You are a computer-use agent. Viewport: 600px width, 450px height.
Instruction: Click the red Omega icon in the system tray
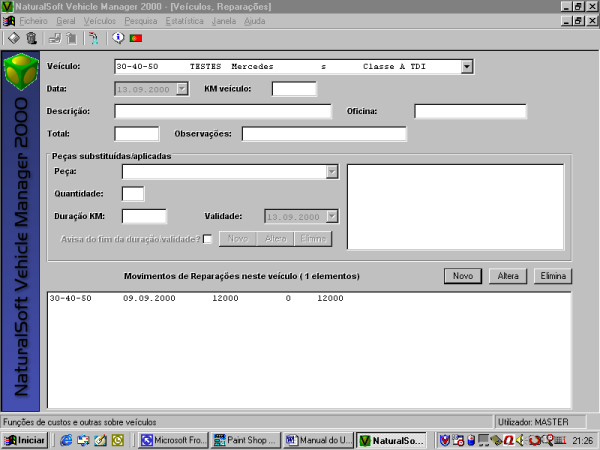pos(509,440)
